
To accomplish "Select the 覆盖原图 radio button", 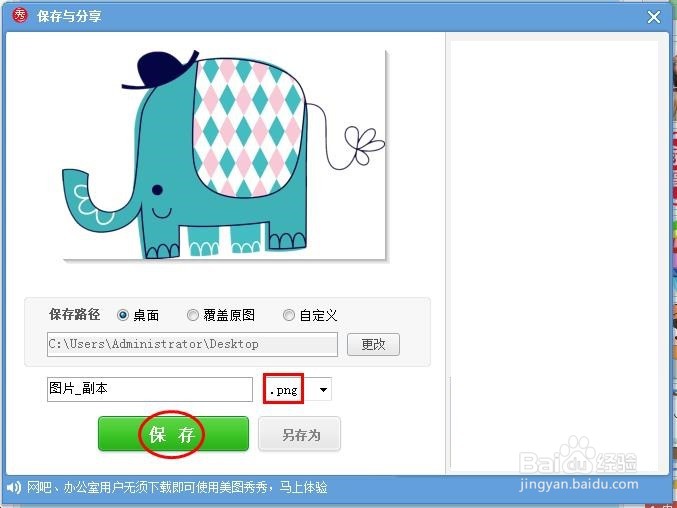I will click(193, 315).
